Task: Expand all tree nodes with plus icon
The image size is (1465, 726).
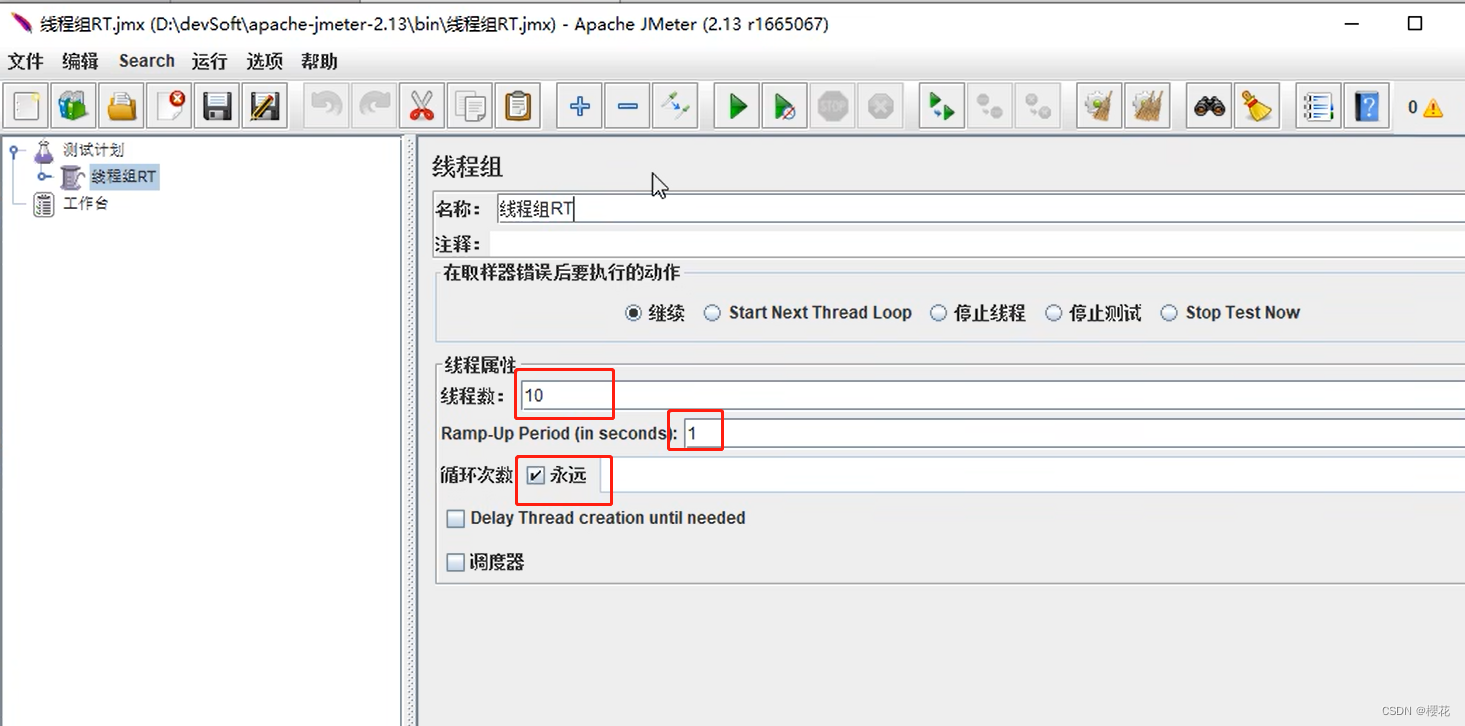Action: 579,105
